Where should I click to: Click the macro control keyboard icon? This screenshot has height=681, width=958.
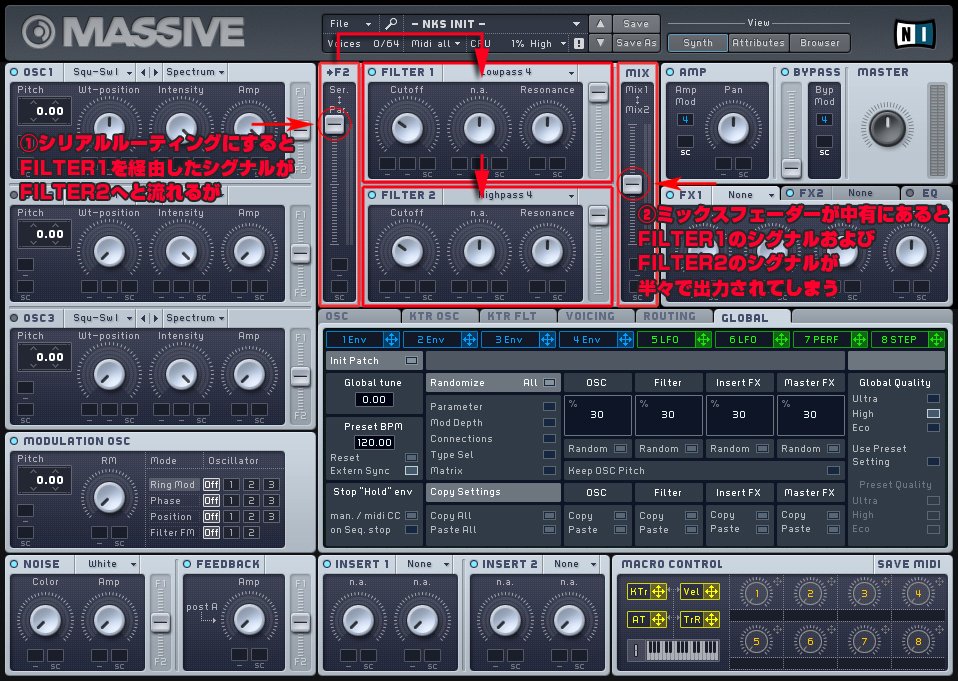coord(674,650)
